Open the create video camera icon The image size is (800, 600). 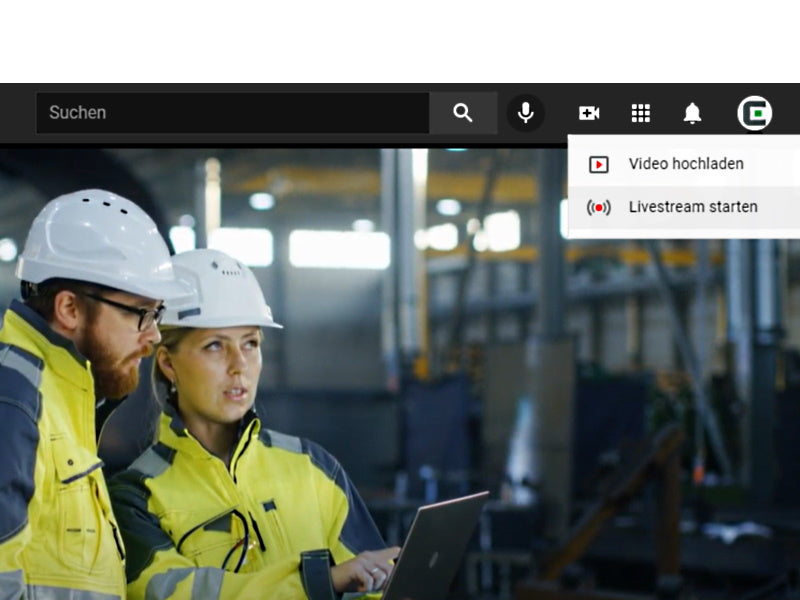(589, 113)
